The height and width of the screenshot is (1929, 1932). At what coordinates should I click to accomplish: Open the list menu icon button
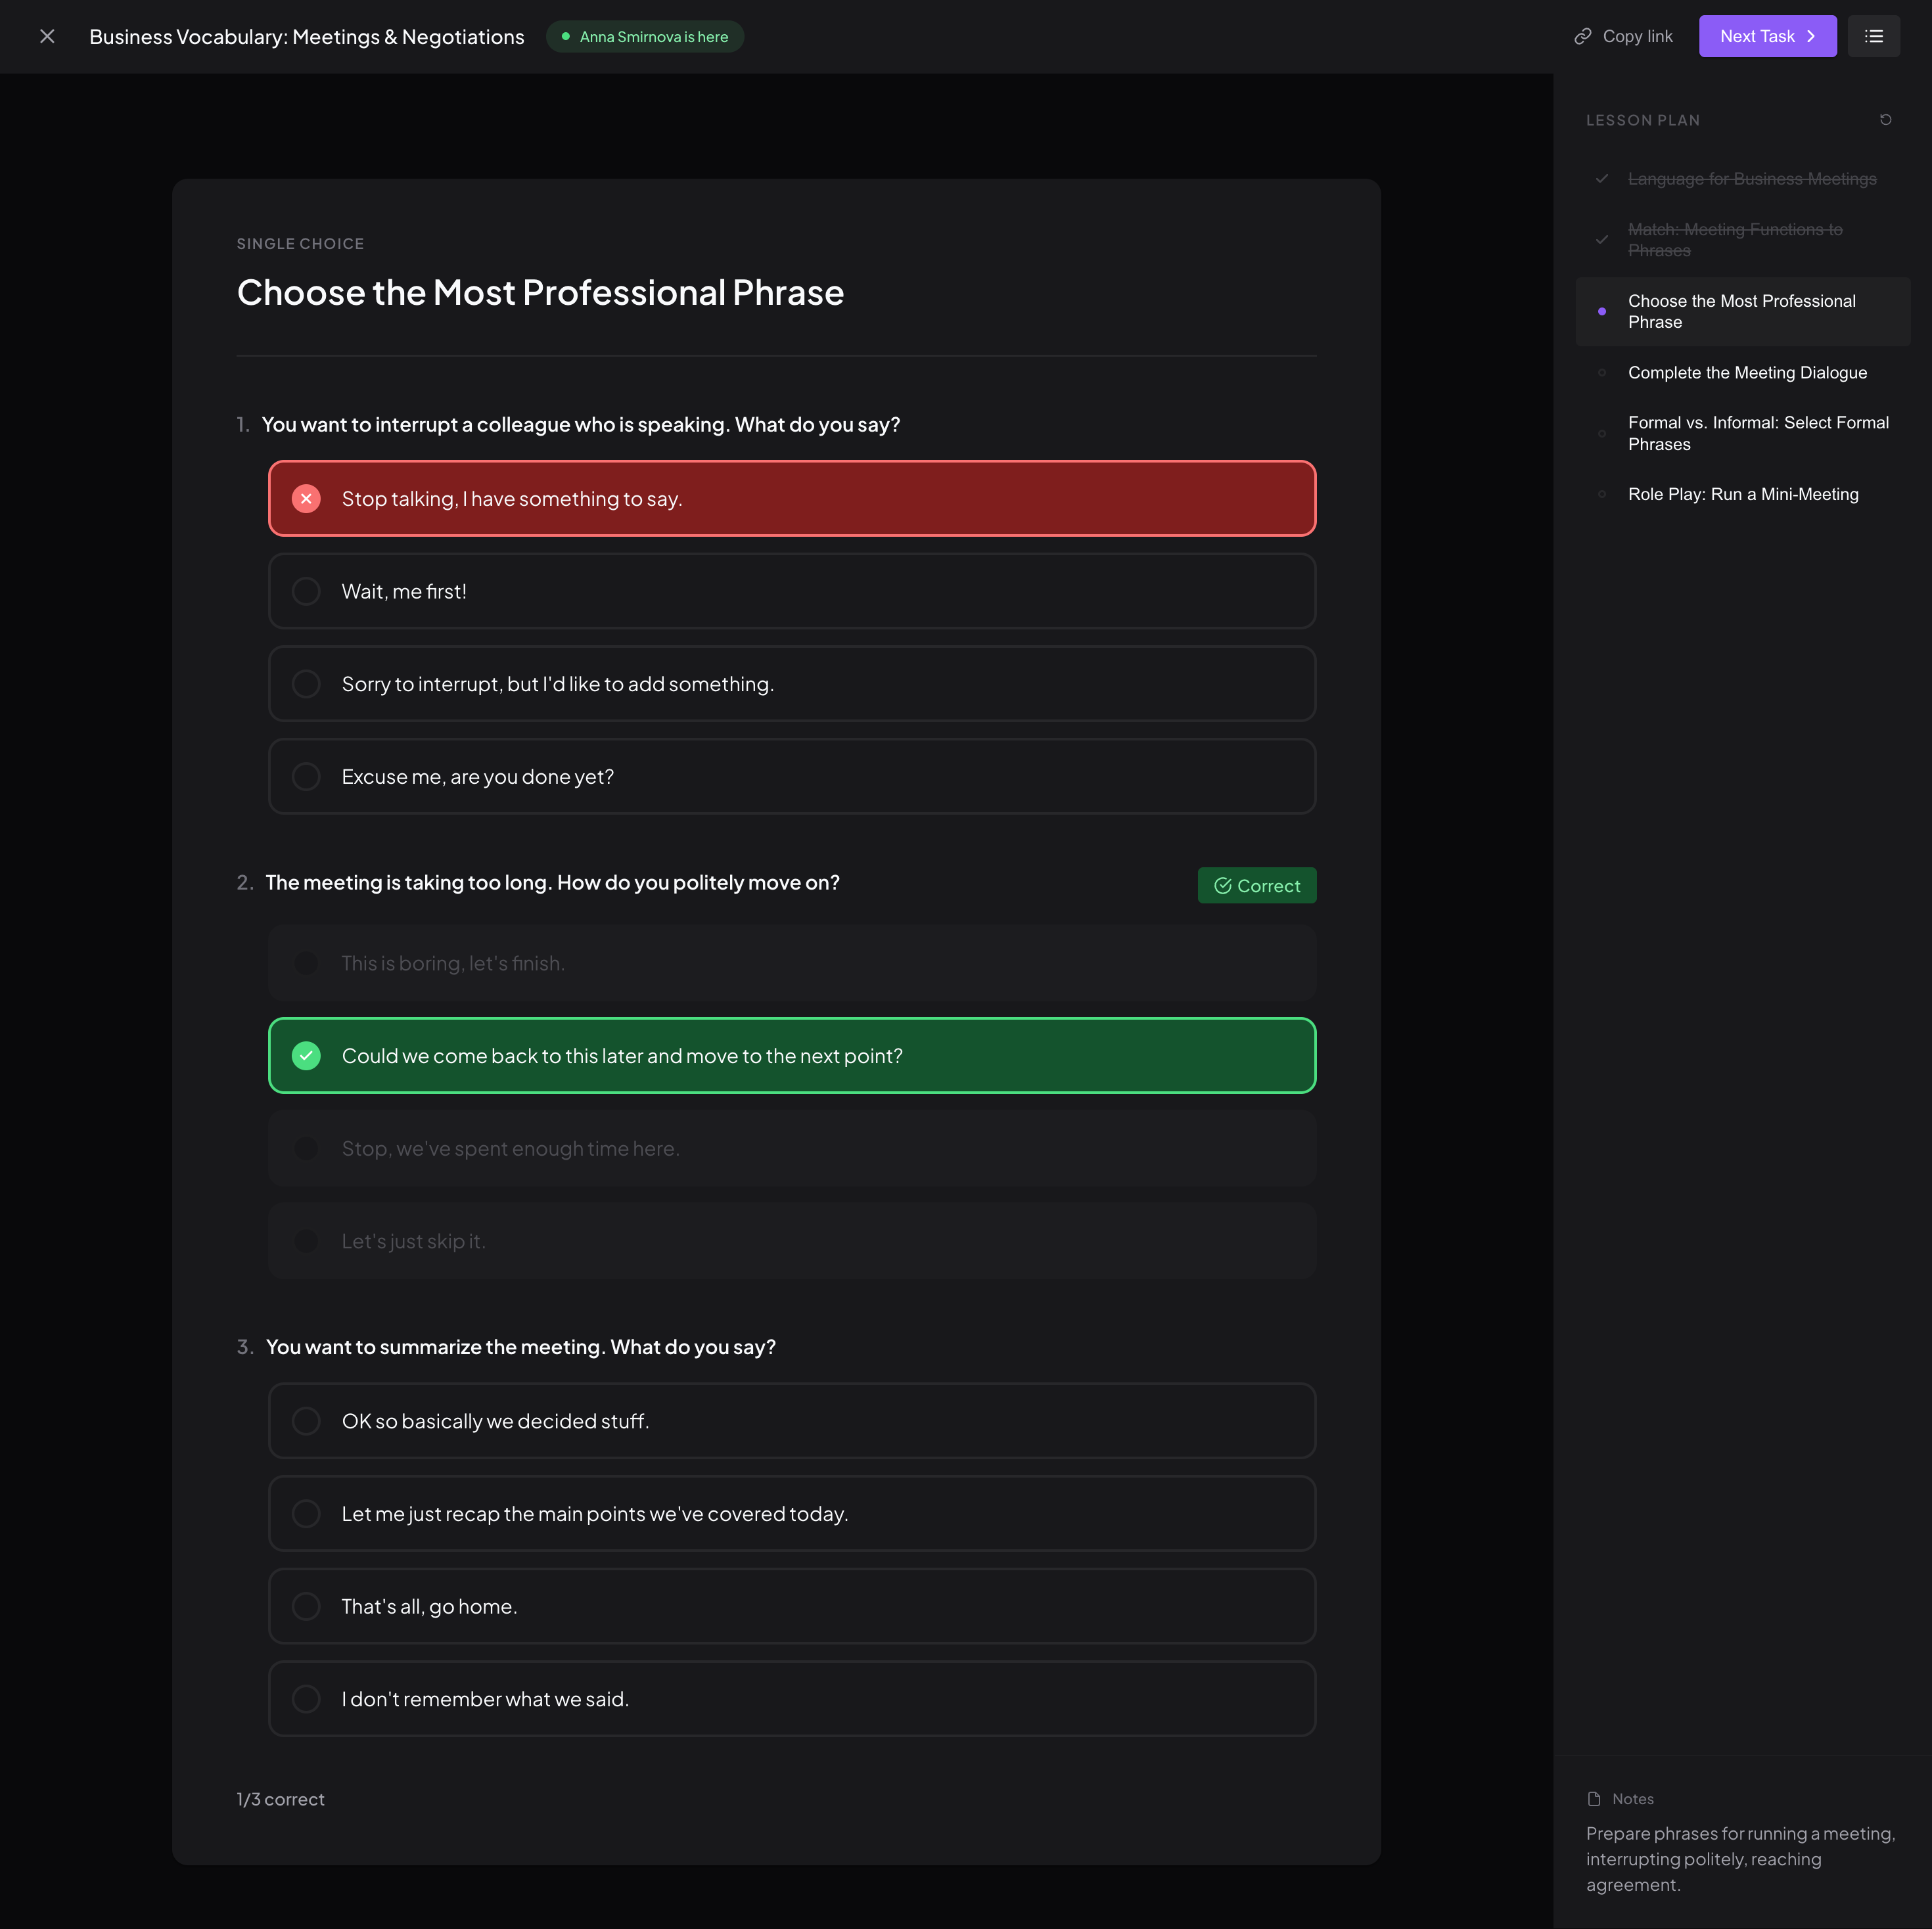coord(1874,37)
